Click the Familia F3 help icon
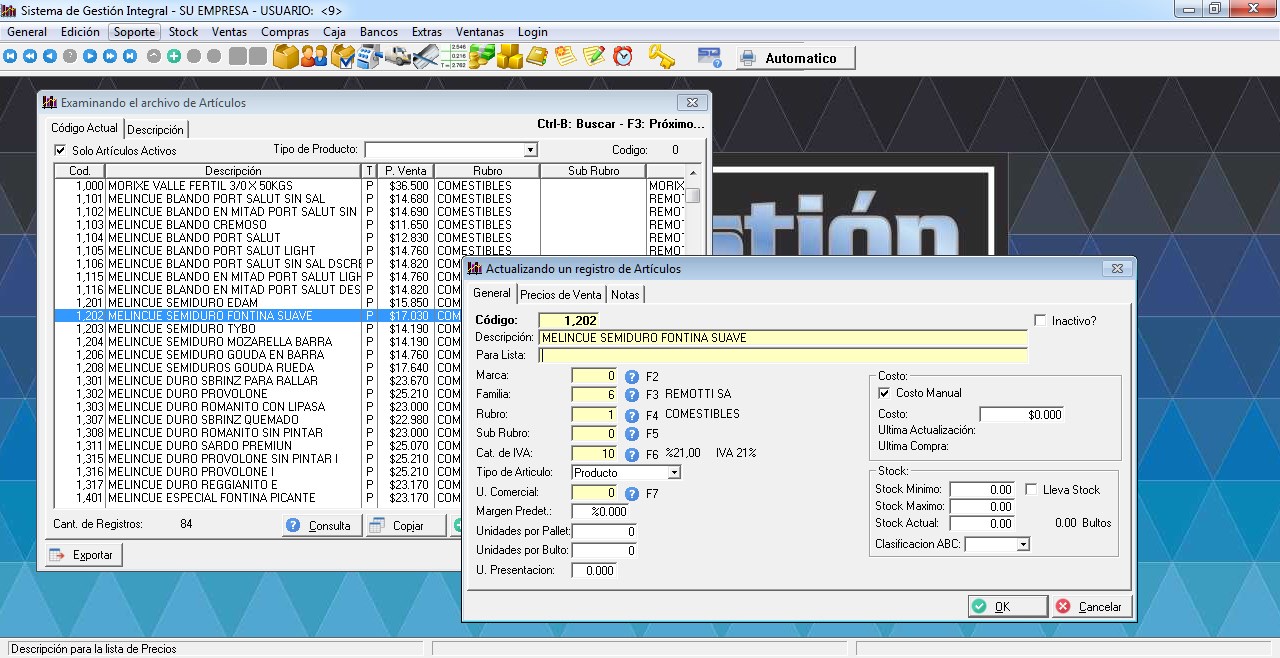1280x658 pixels. point(632,395)
